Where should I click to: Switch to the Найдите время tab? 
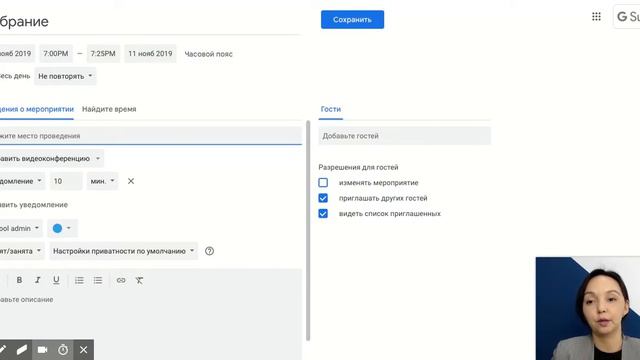click(x=109, y=109)
